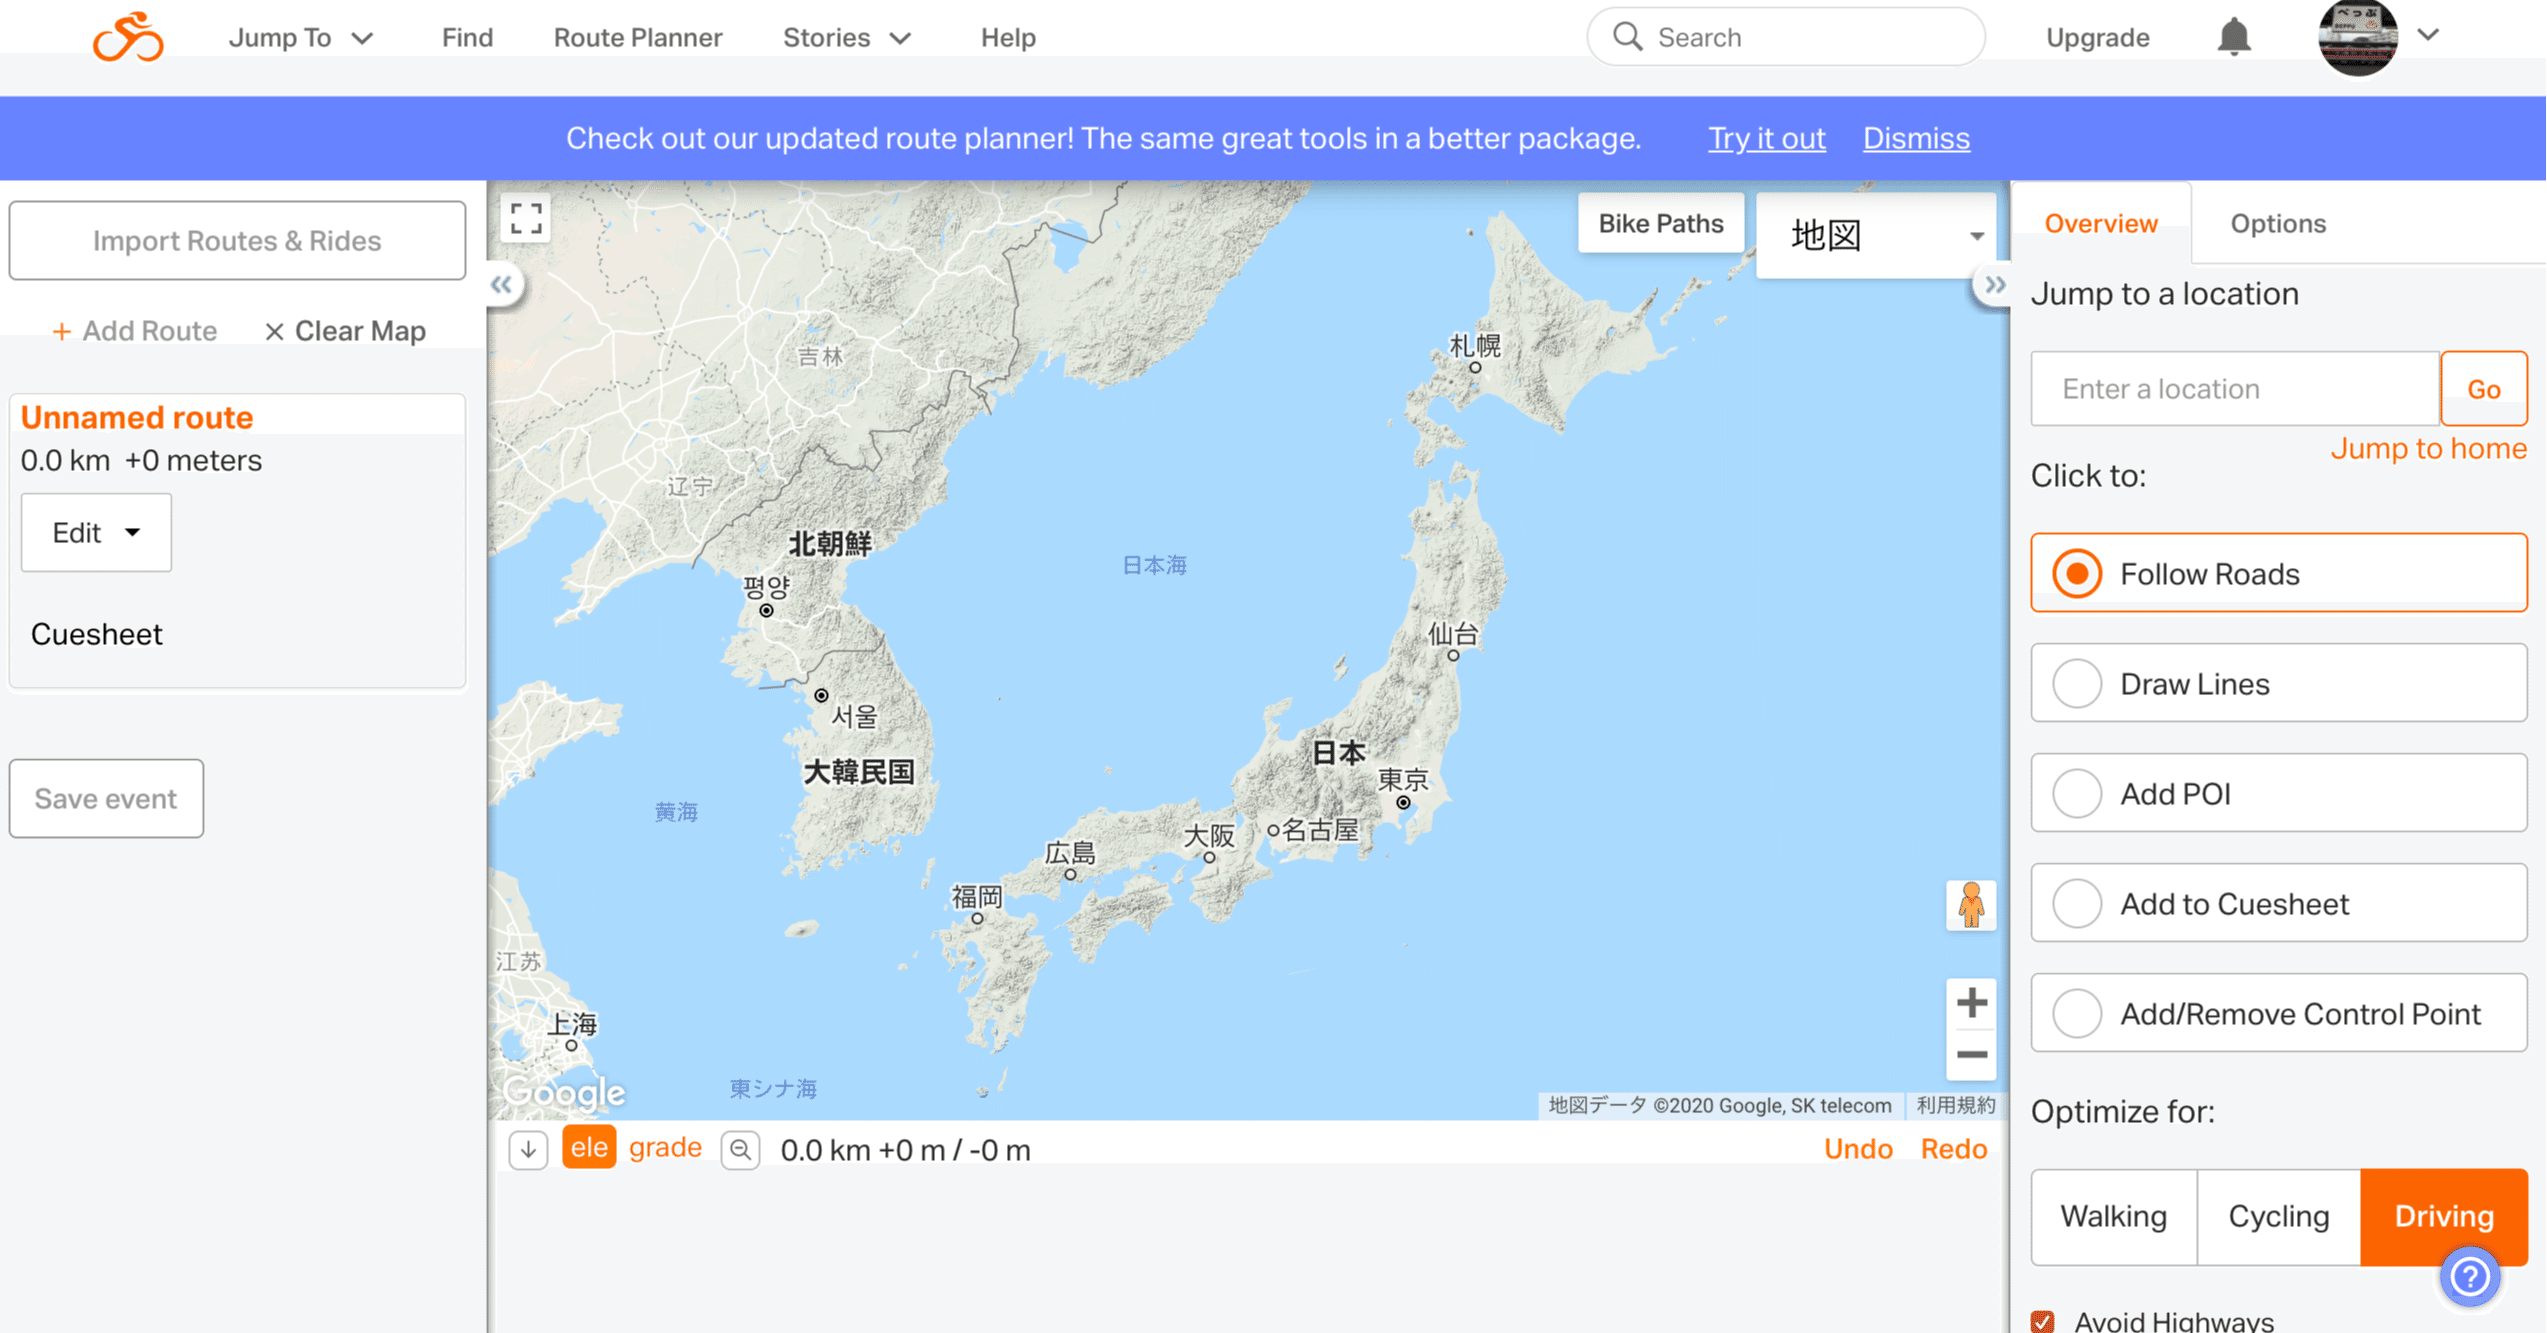Image resolution: width=2547 pixels, height=1333 pixels.
Task: Switch elevation graph to grade mode
Action: pos(665,1148)
